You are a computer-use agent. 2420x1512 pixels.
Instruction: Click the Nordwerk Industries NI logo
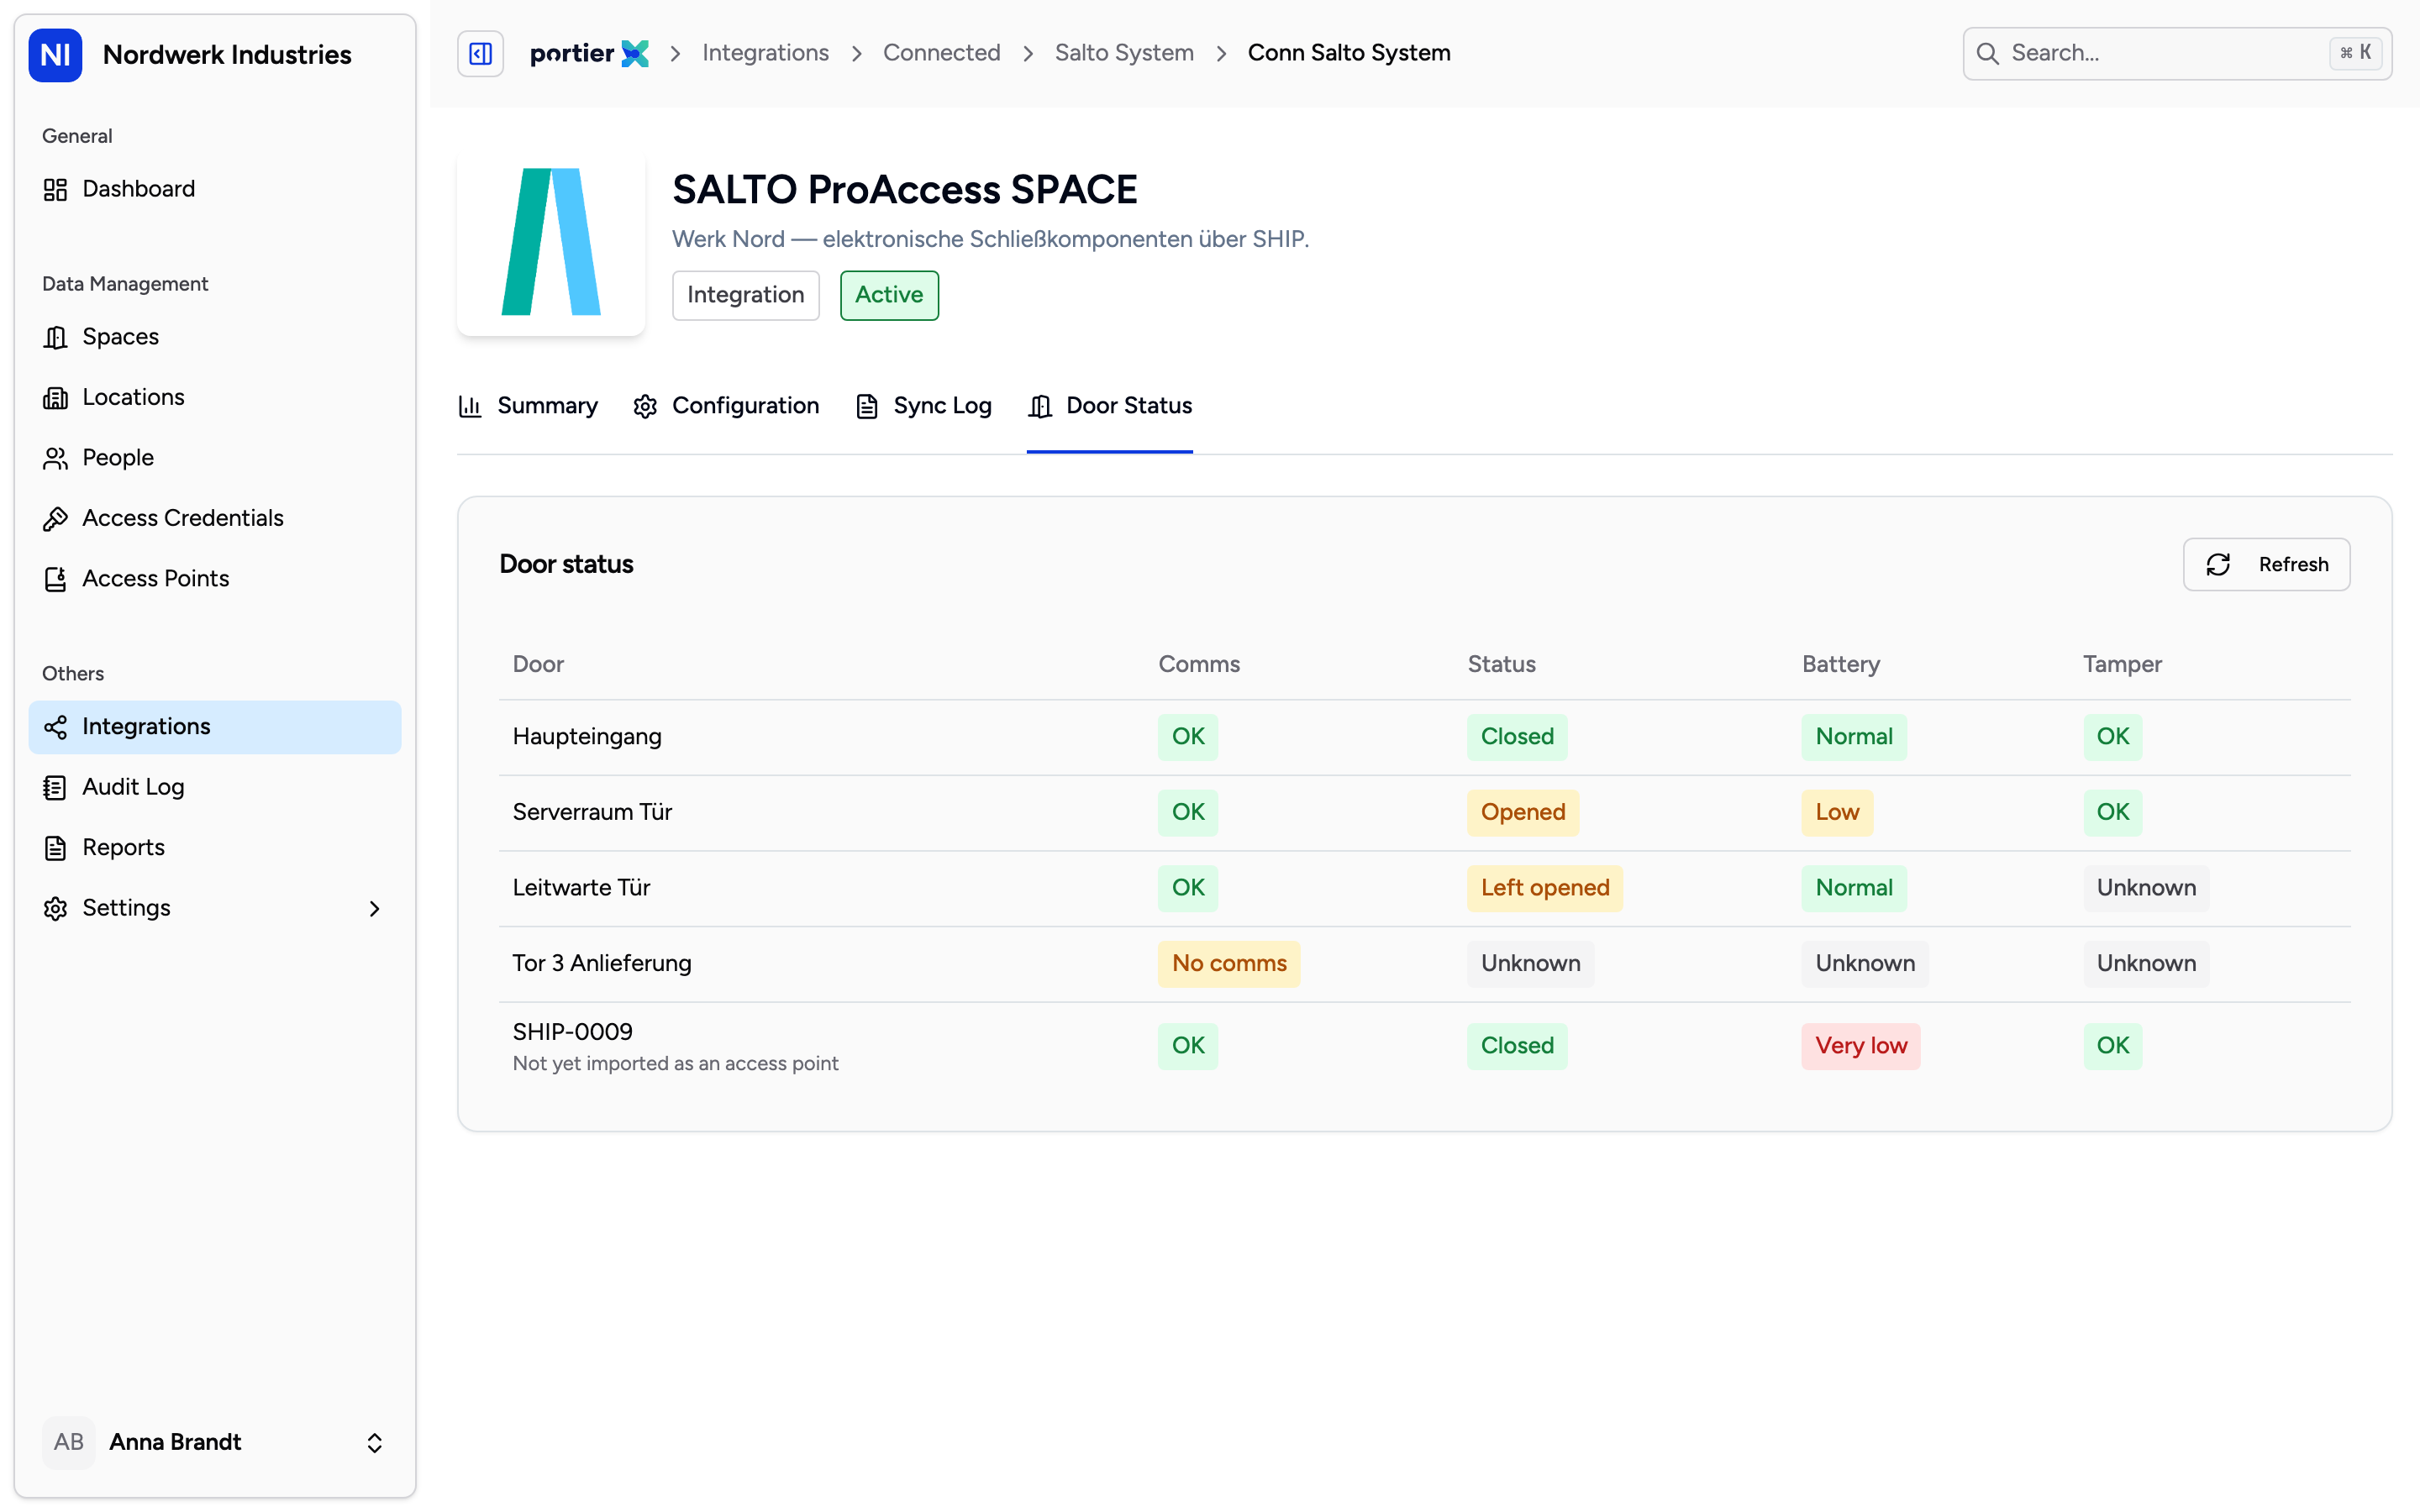(55, 54)
